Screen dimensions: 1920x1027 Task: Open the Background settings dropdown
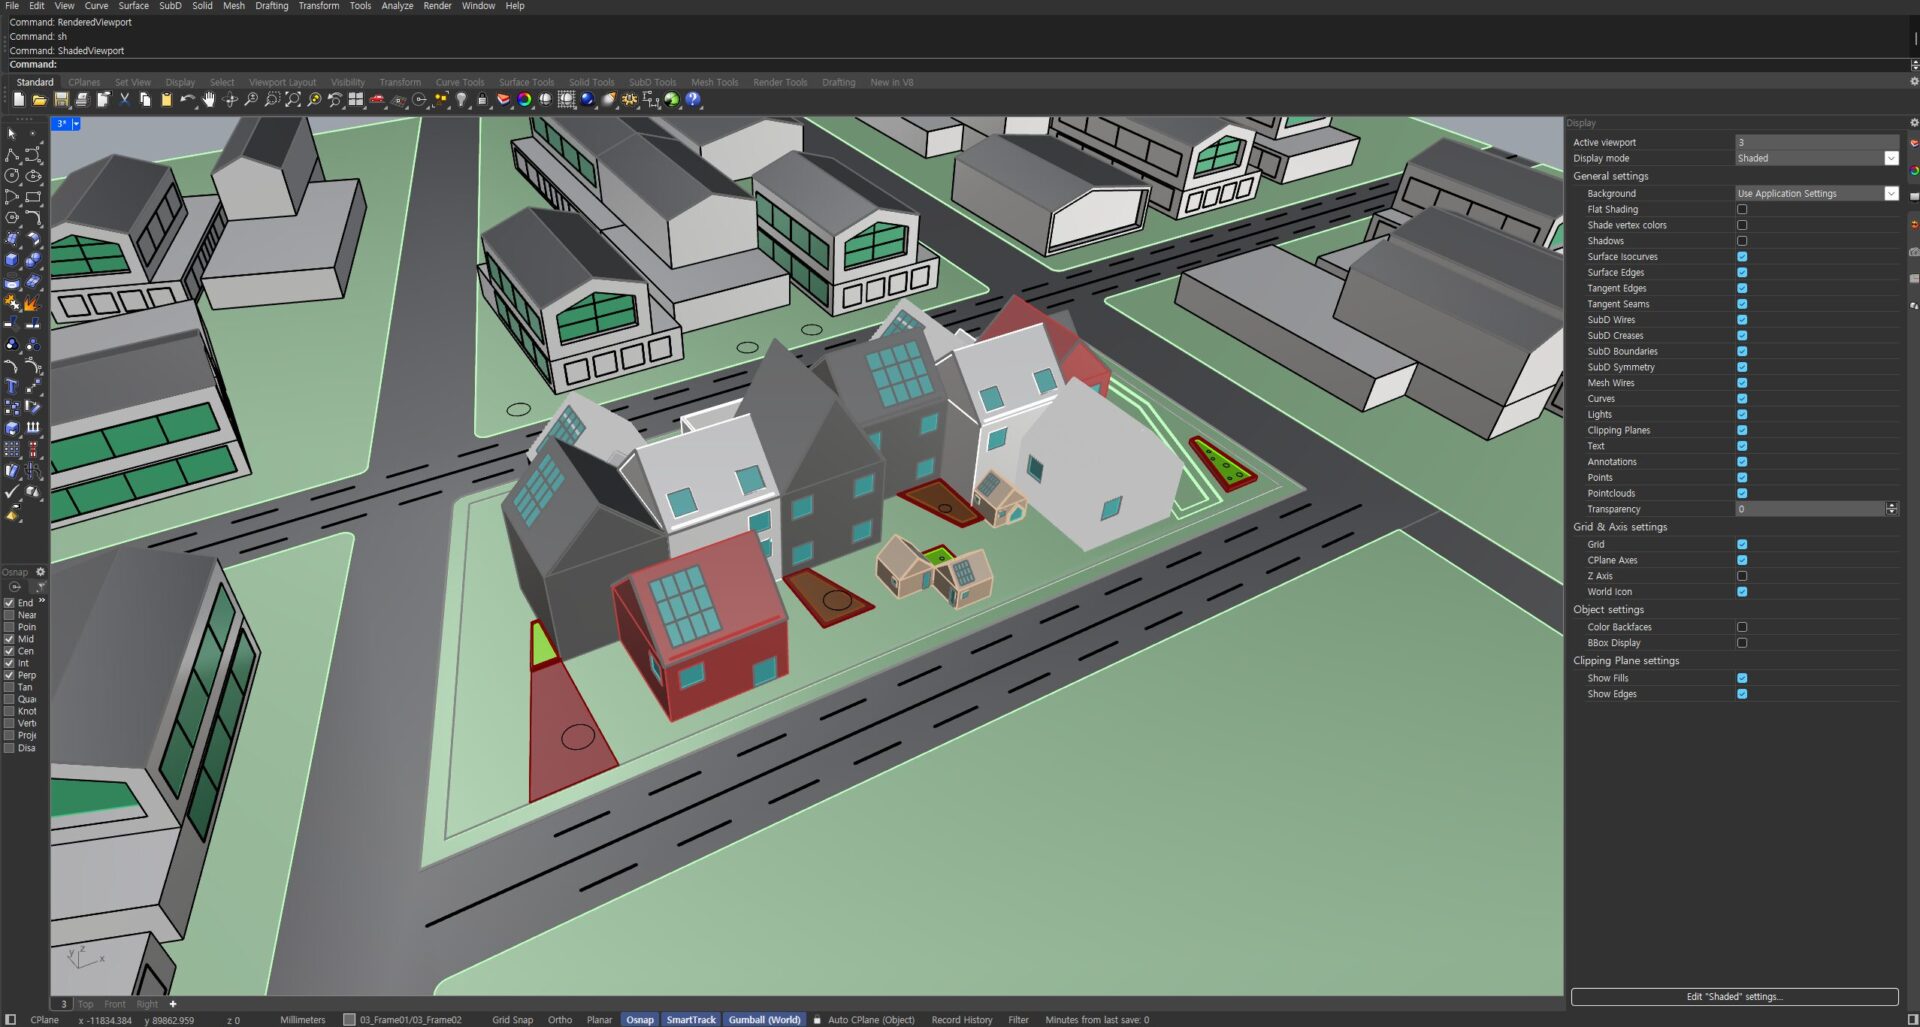click(1891, 194)
